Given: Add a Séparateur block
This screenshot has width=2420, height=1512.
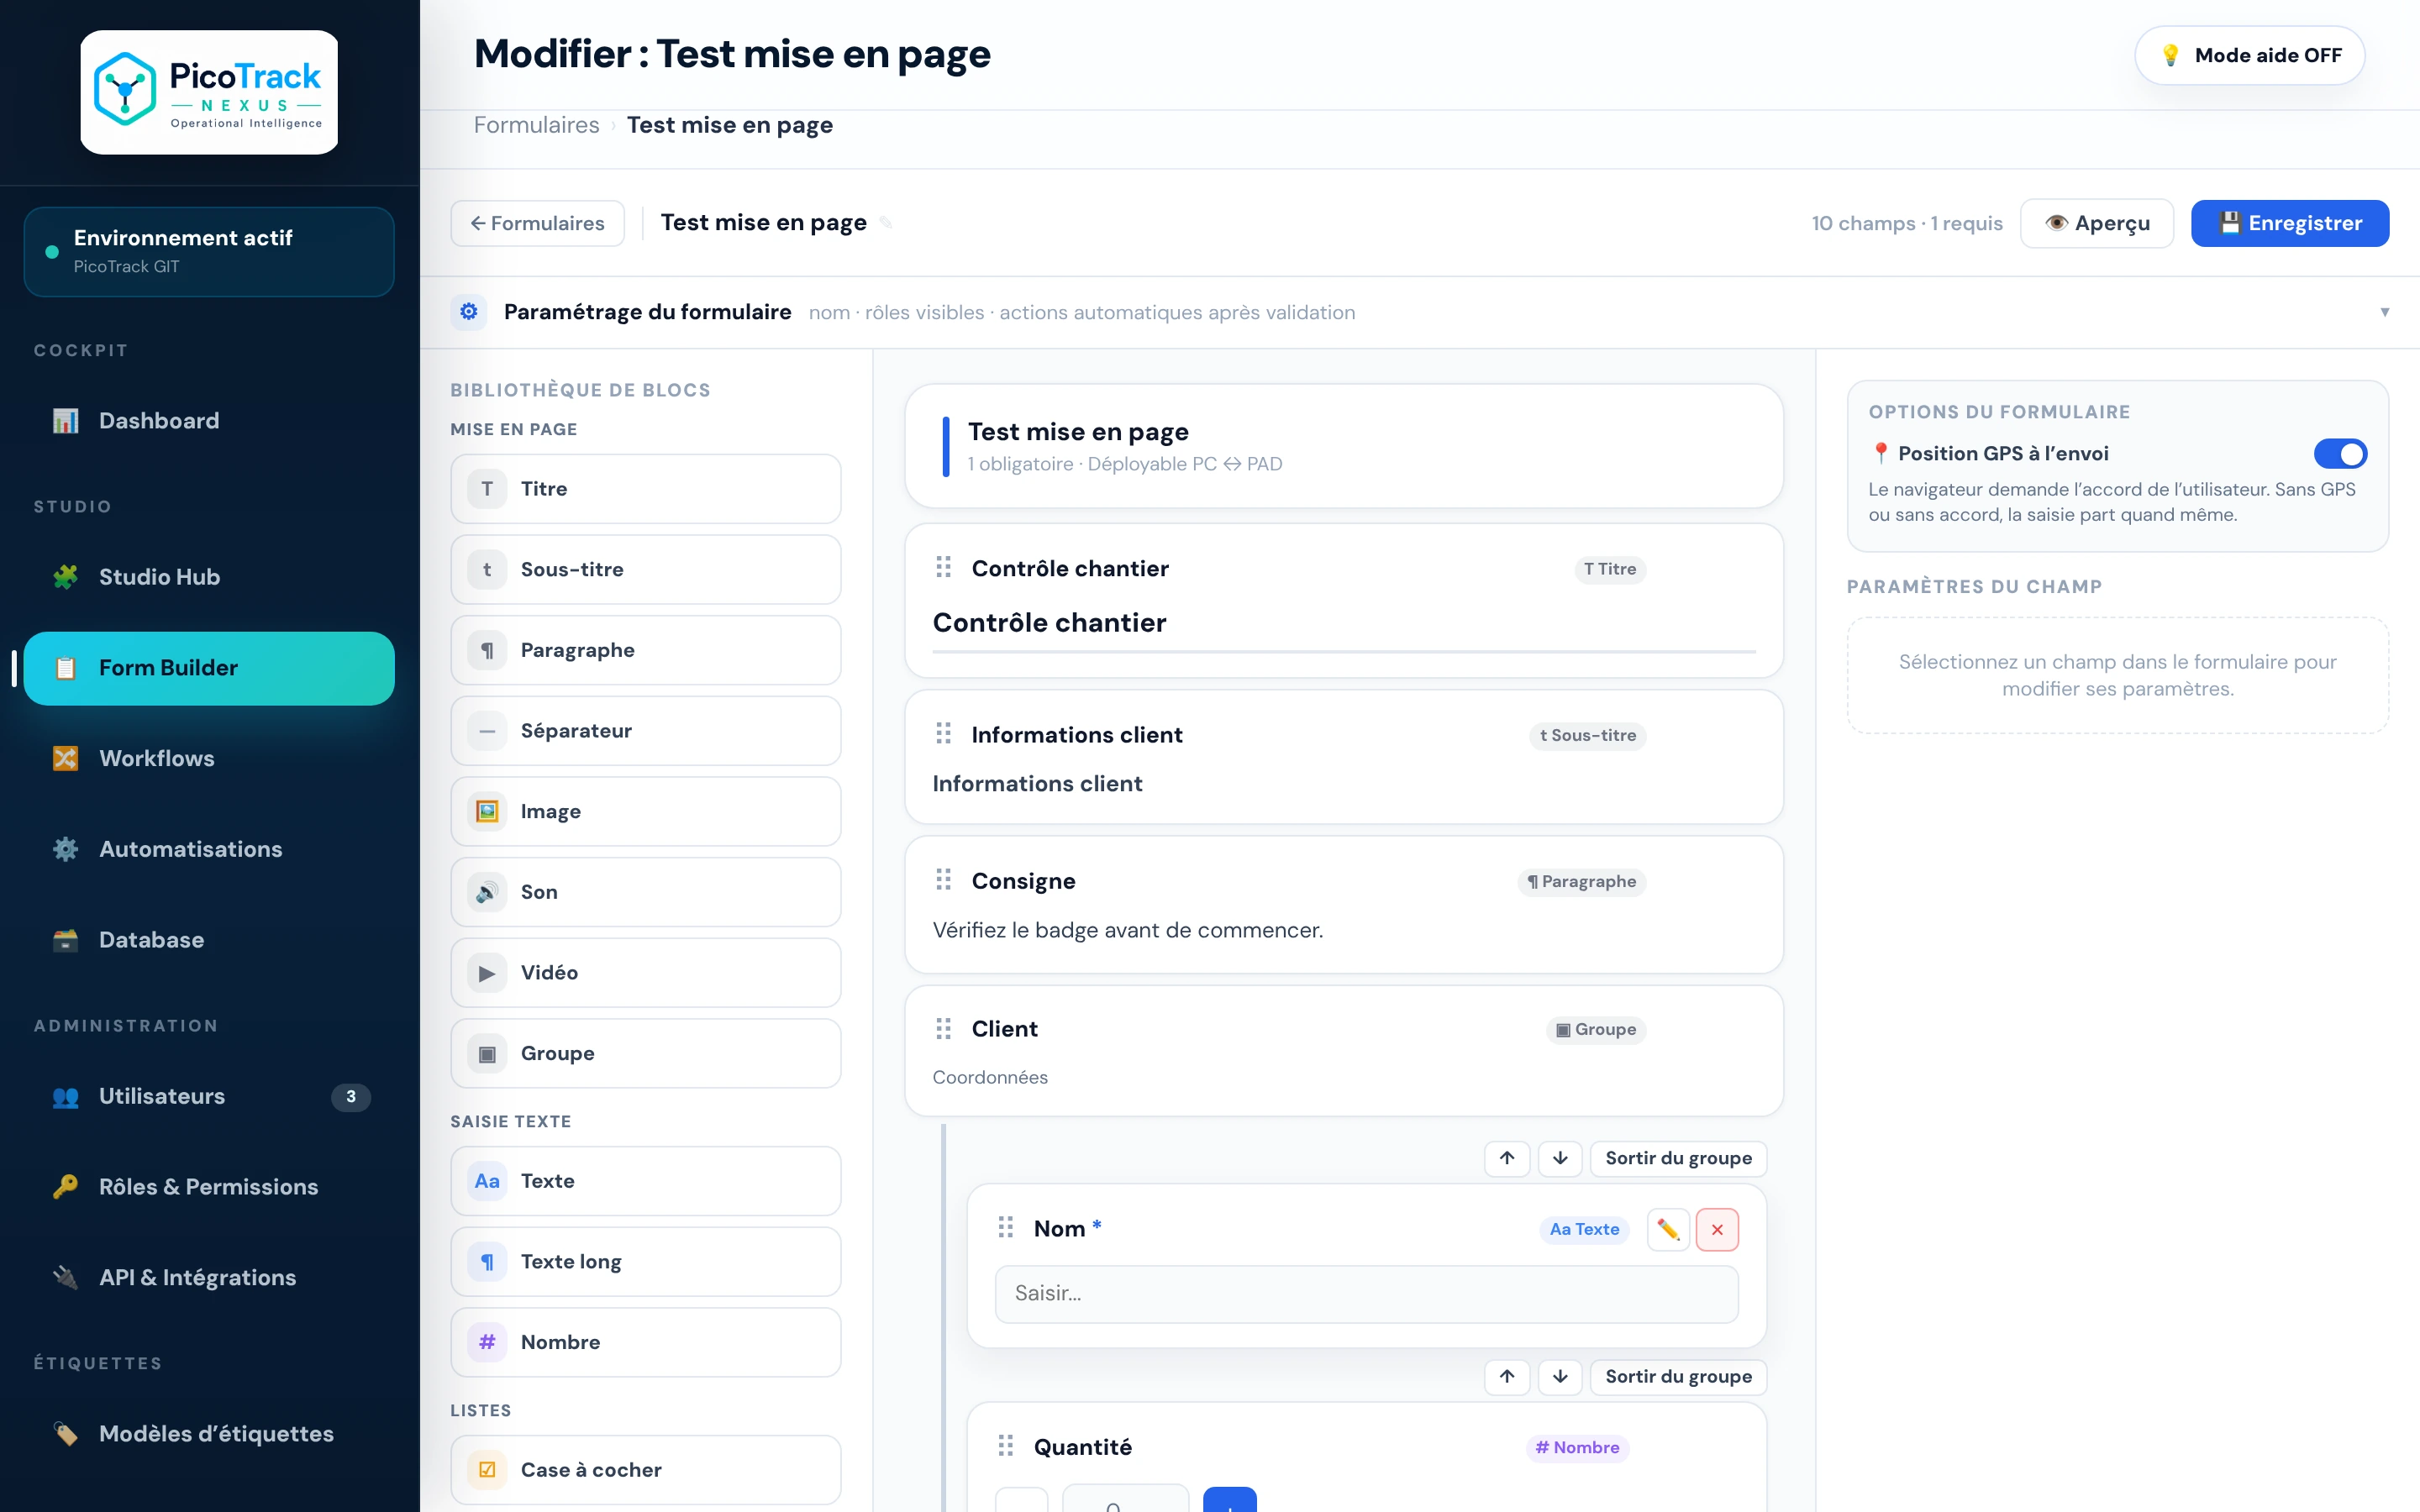Looking at the screenshot, I should tap(646, 731).
